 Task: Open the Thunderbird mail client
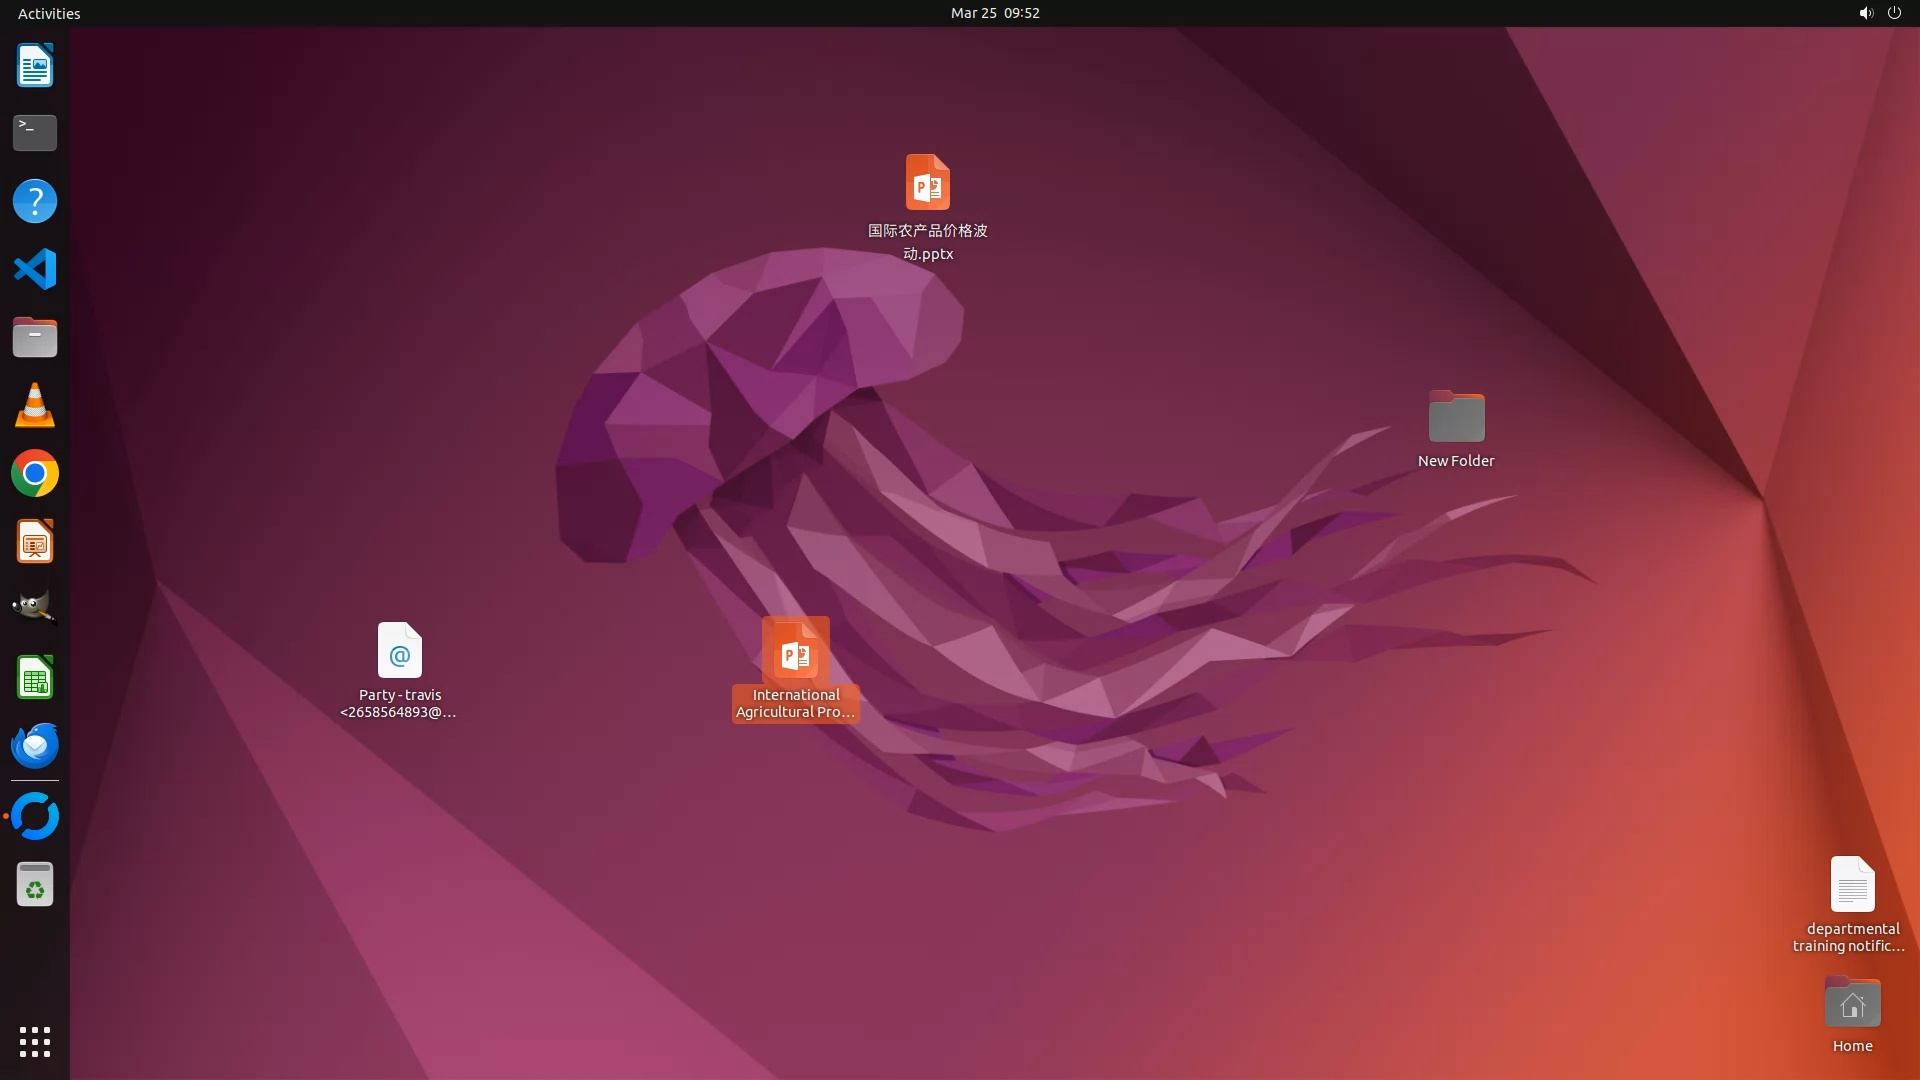coord(35,746)
